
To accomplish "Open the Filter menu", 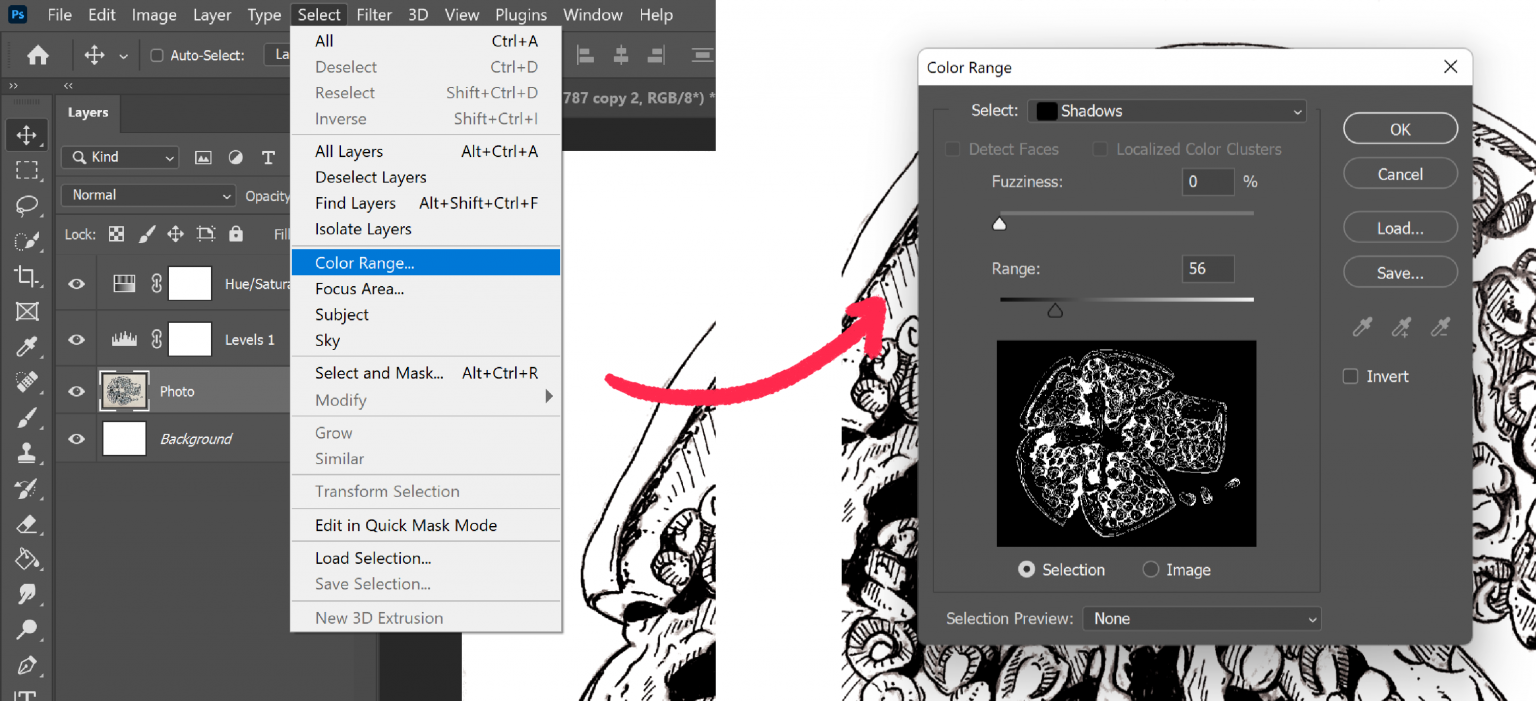I will 374,14.
